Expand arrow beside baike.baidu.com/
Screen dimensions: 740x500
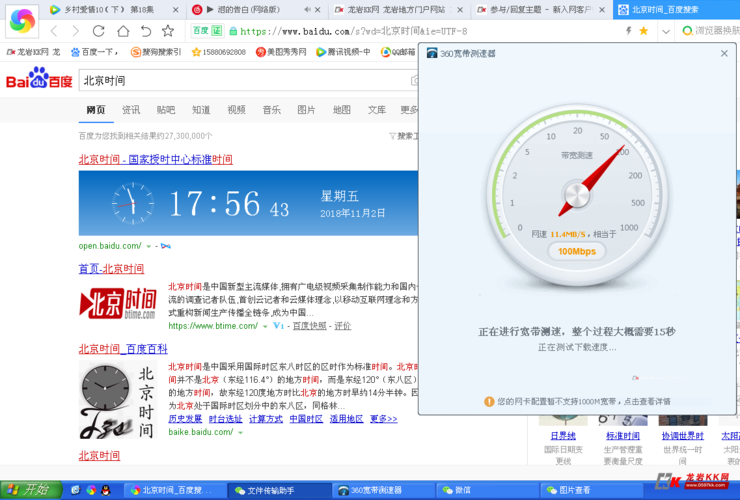tap(240, 432)
